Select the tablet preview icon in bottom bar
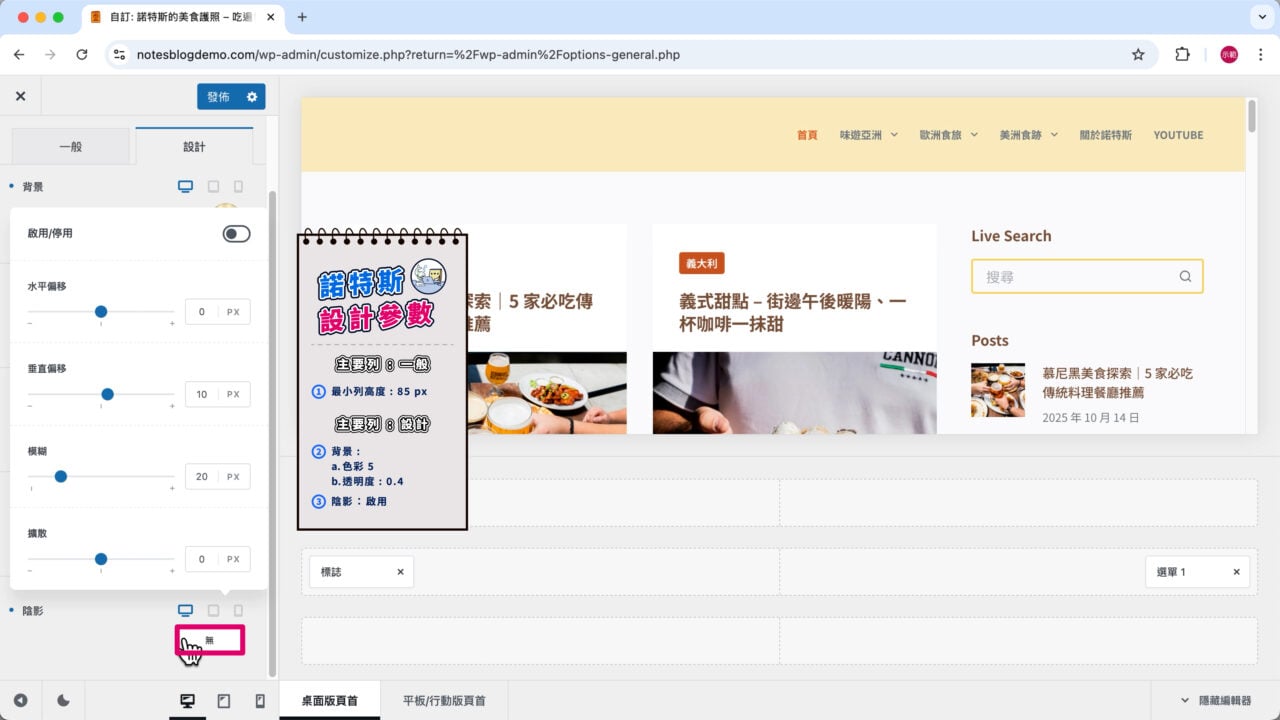 click(x=223, y=700)
